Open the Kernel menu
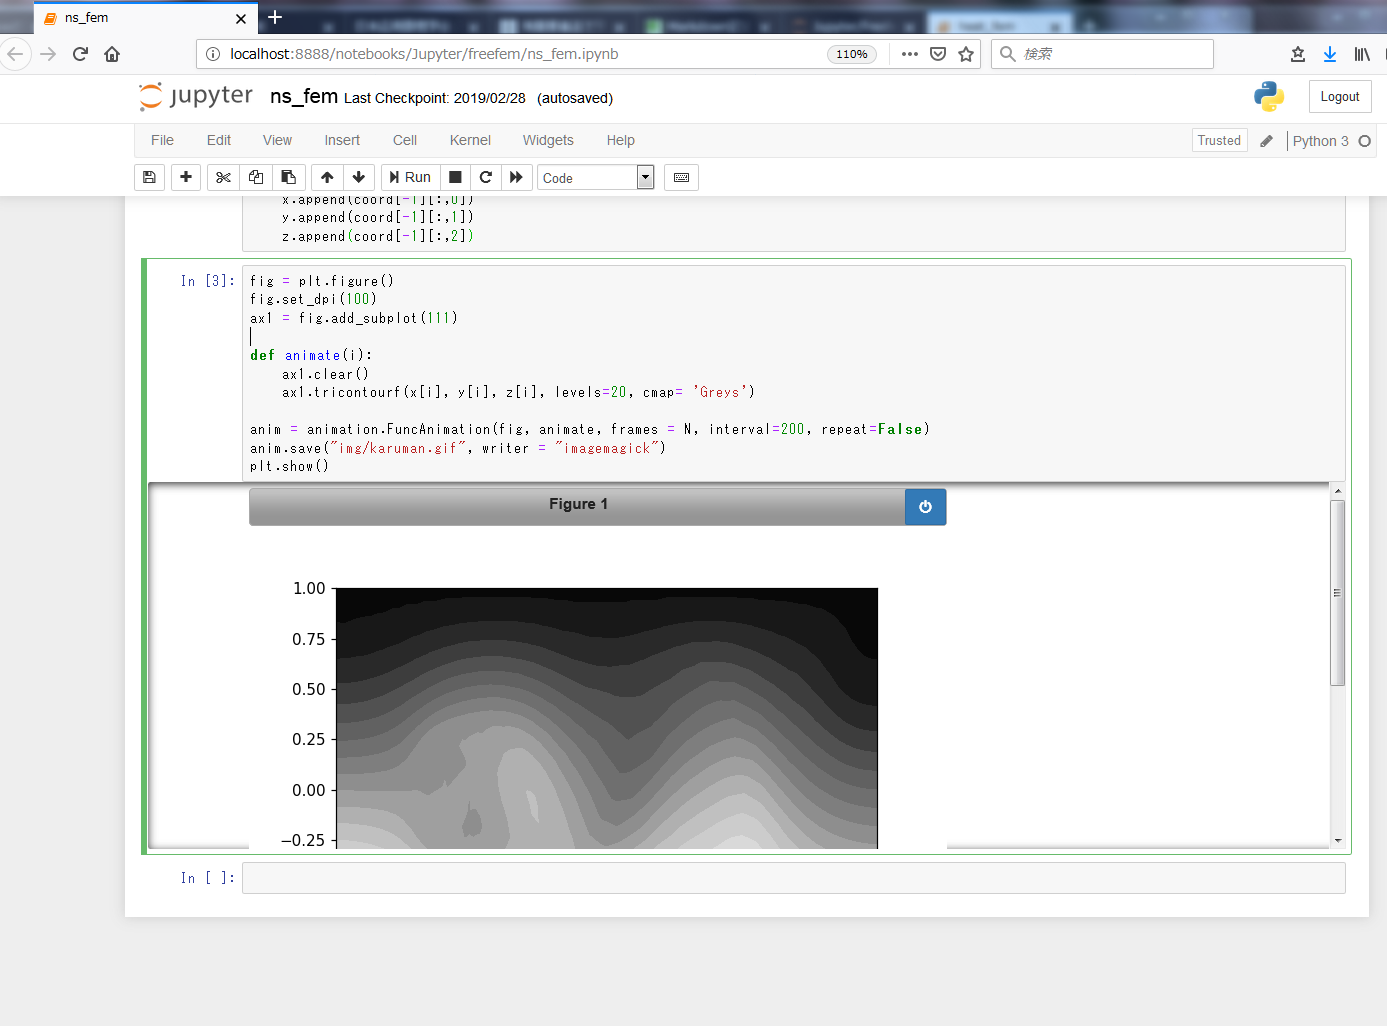Image resolution: width=1387 pixels, height=1026 pixels. pos(470,141)
